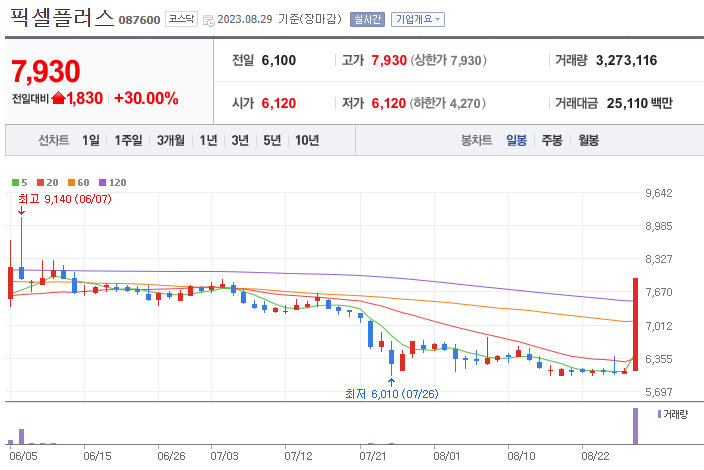The width and height of the screenshot is (704, 470).
Task: Select the 3개월 line chart tab
Action: click(x=171, y=141)
